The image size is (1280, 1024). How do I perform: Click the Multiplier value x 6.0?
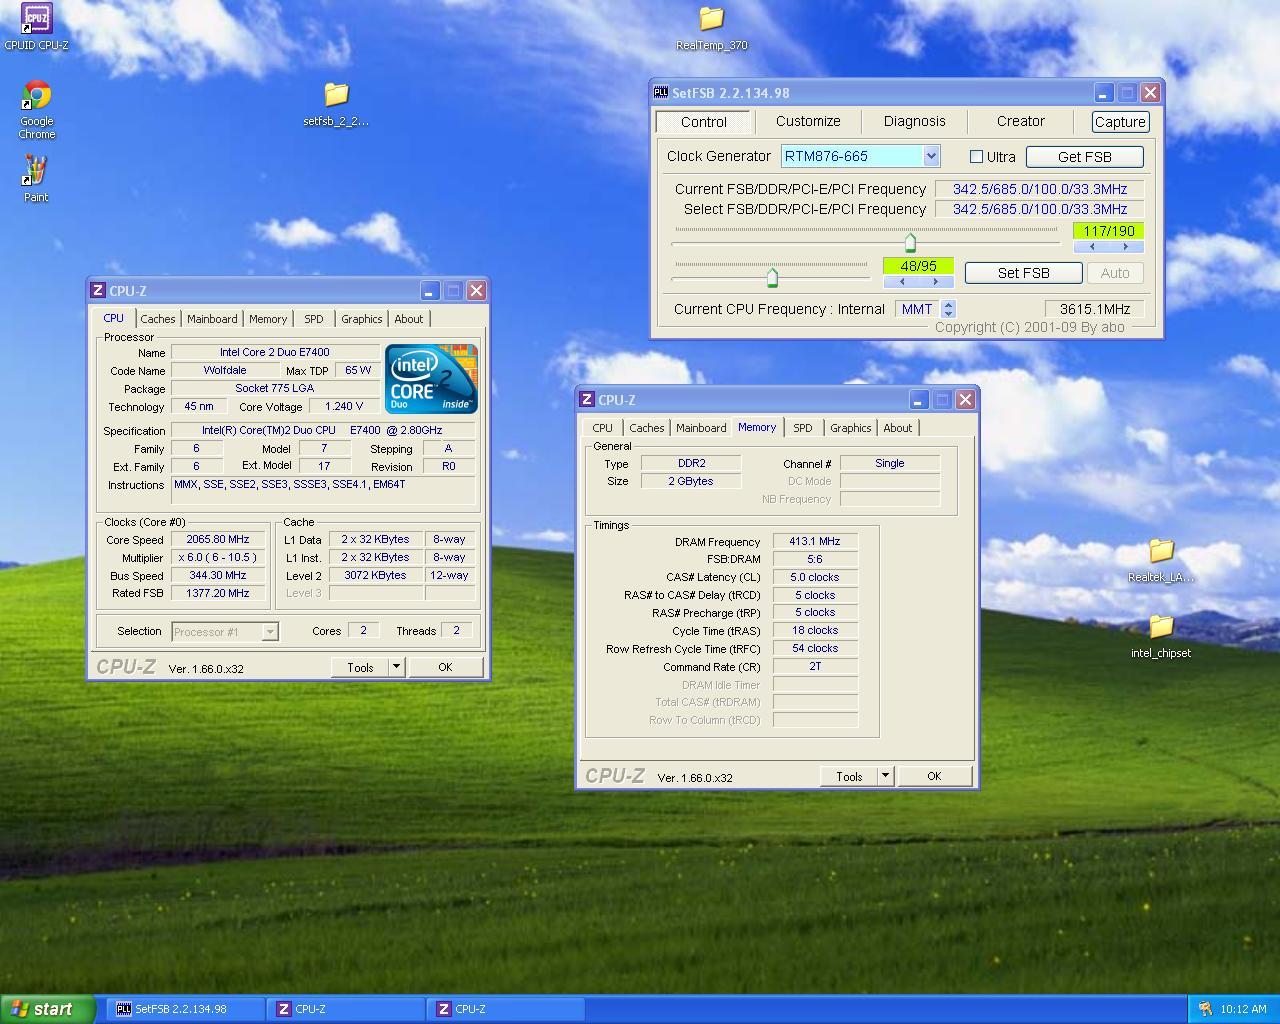218,557
